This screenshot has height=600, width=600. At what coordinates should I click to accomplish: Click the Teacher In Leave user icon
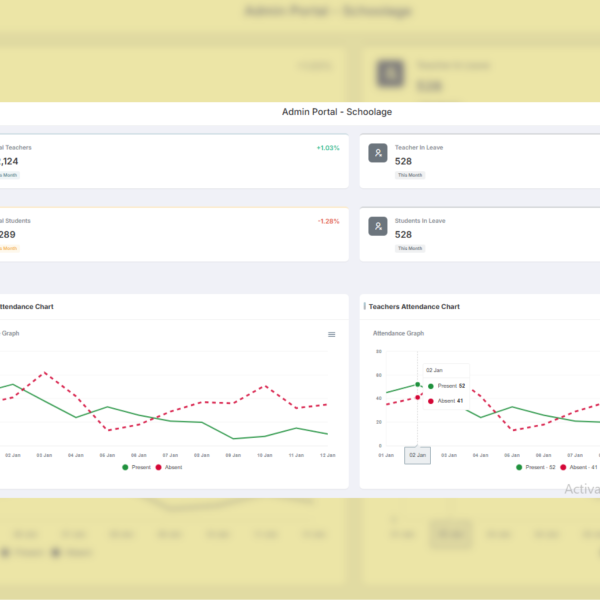coord(377,153)
